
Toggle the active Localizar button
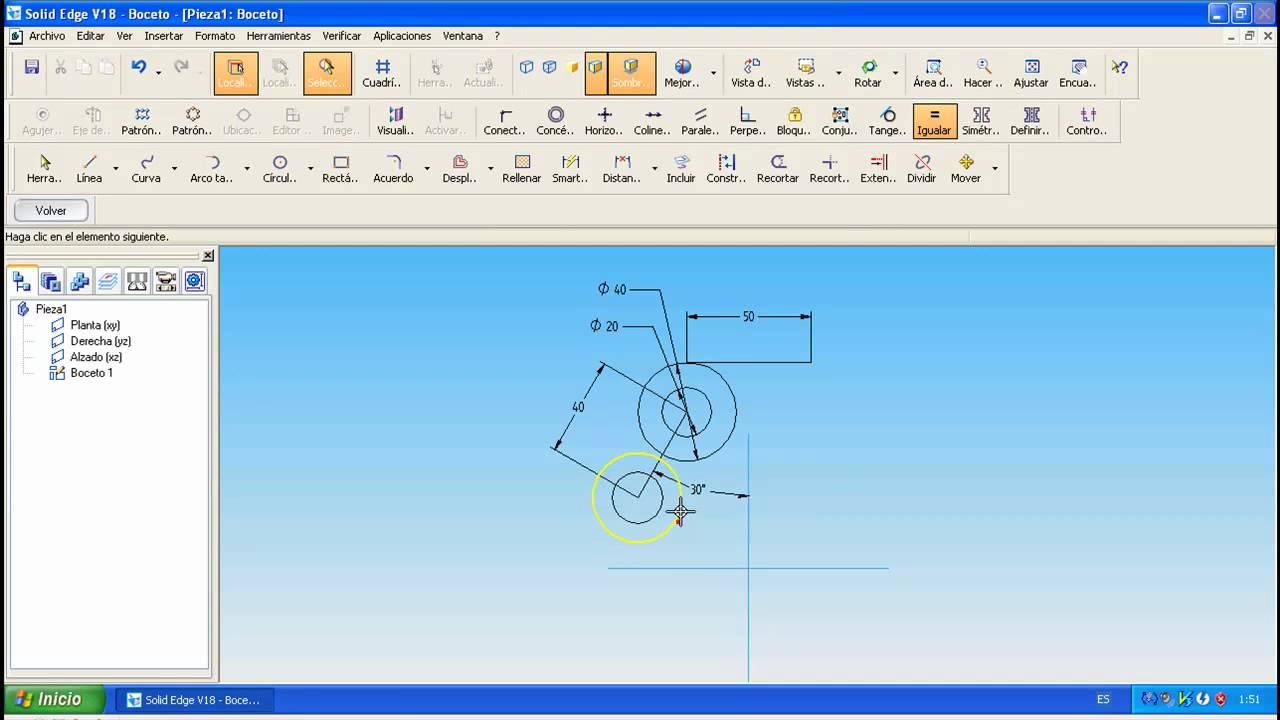point(236,73)
